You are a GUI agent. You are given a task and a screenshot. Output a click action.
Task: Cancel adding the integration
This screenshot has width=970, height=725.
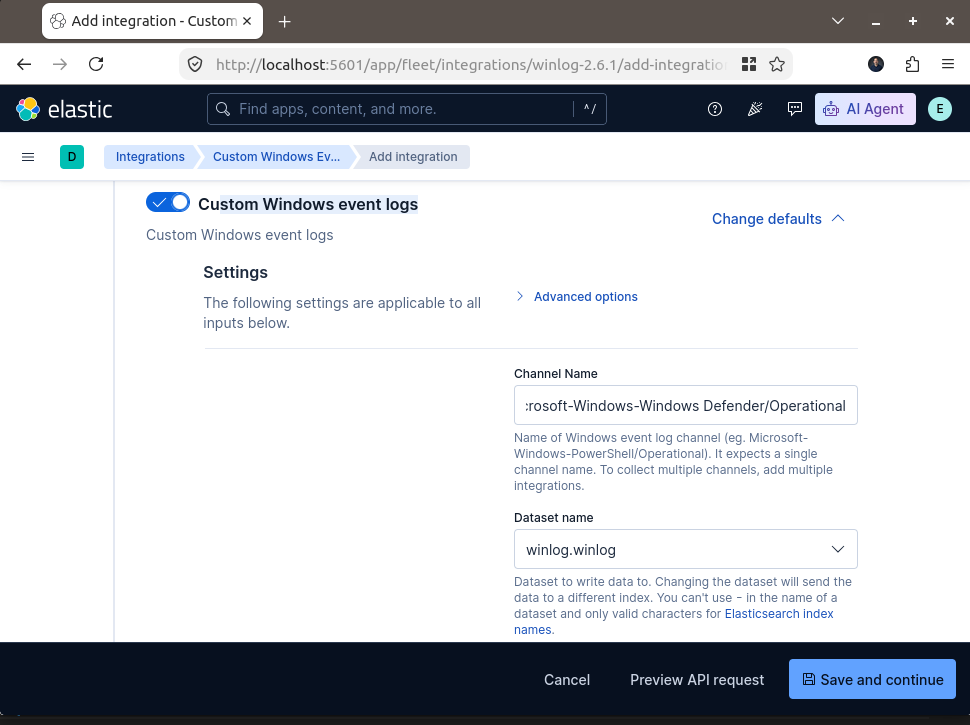567,680
